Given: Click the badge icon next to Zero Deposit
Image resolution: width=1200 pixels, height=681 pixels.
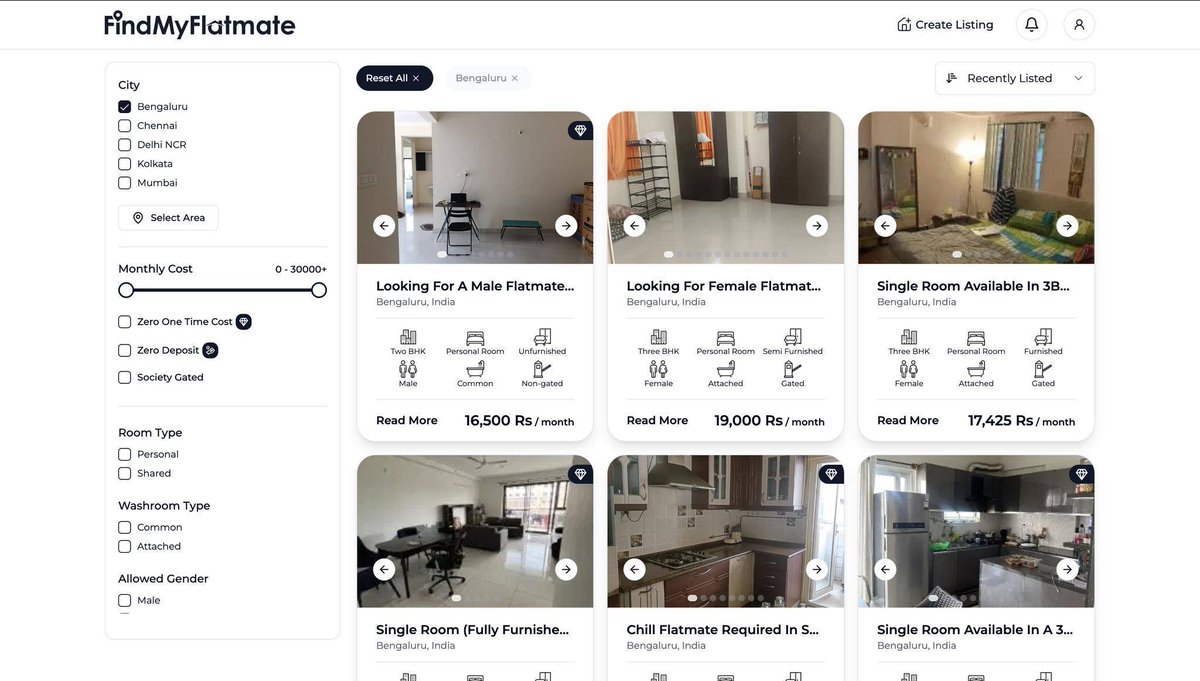Looking at the screenshot, I should [x=210, y=350].
